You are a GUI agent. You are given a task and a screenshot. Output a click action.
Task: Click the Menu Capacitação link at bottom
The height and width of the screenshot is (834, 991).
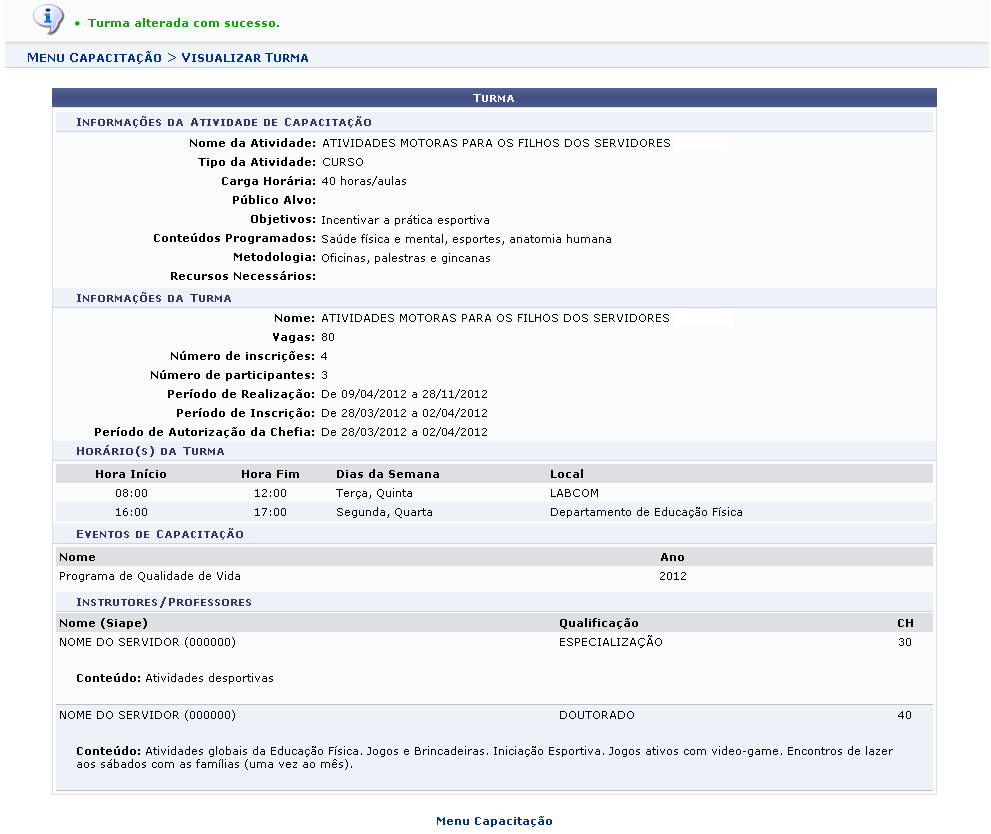[494, 821]
